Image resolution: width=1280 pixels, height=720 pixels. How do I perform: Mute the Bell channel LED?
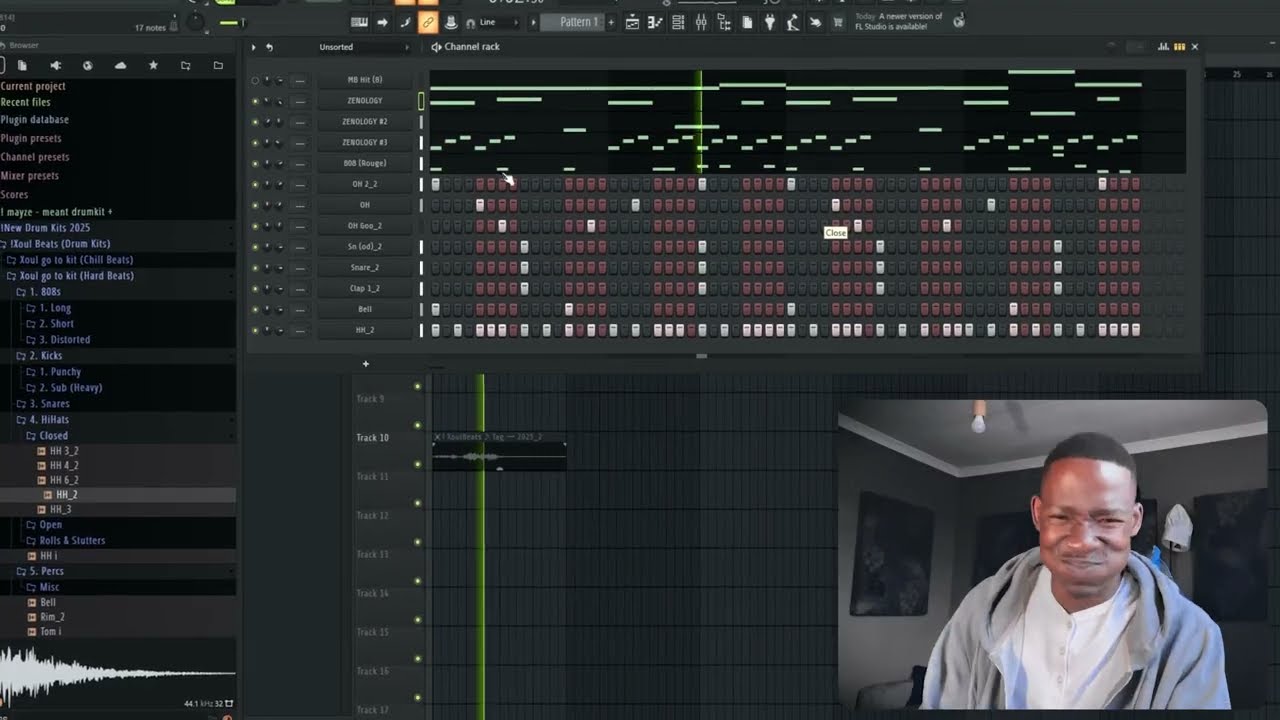point(255,310)
